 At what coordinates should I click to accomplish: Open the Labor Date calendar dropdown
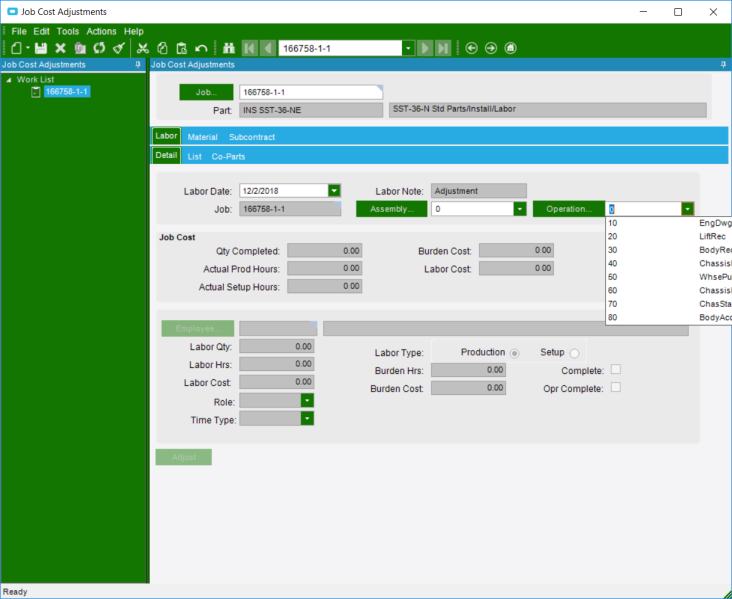tap(334, 190)
